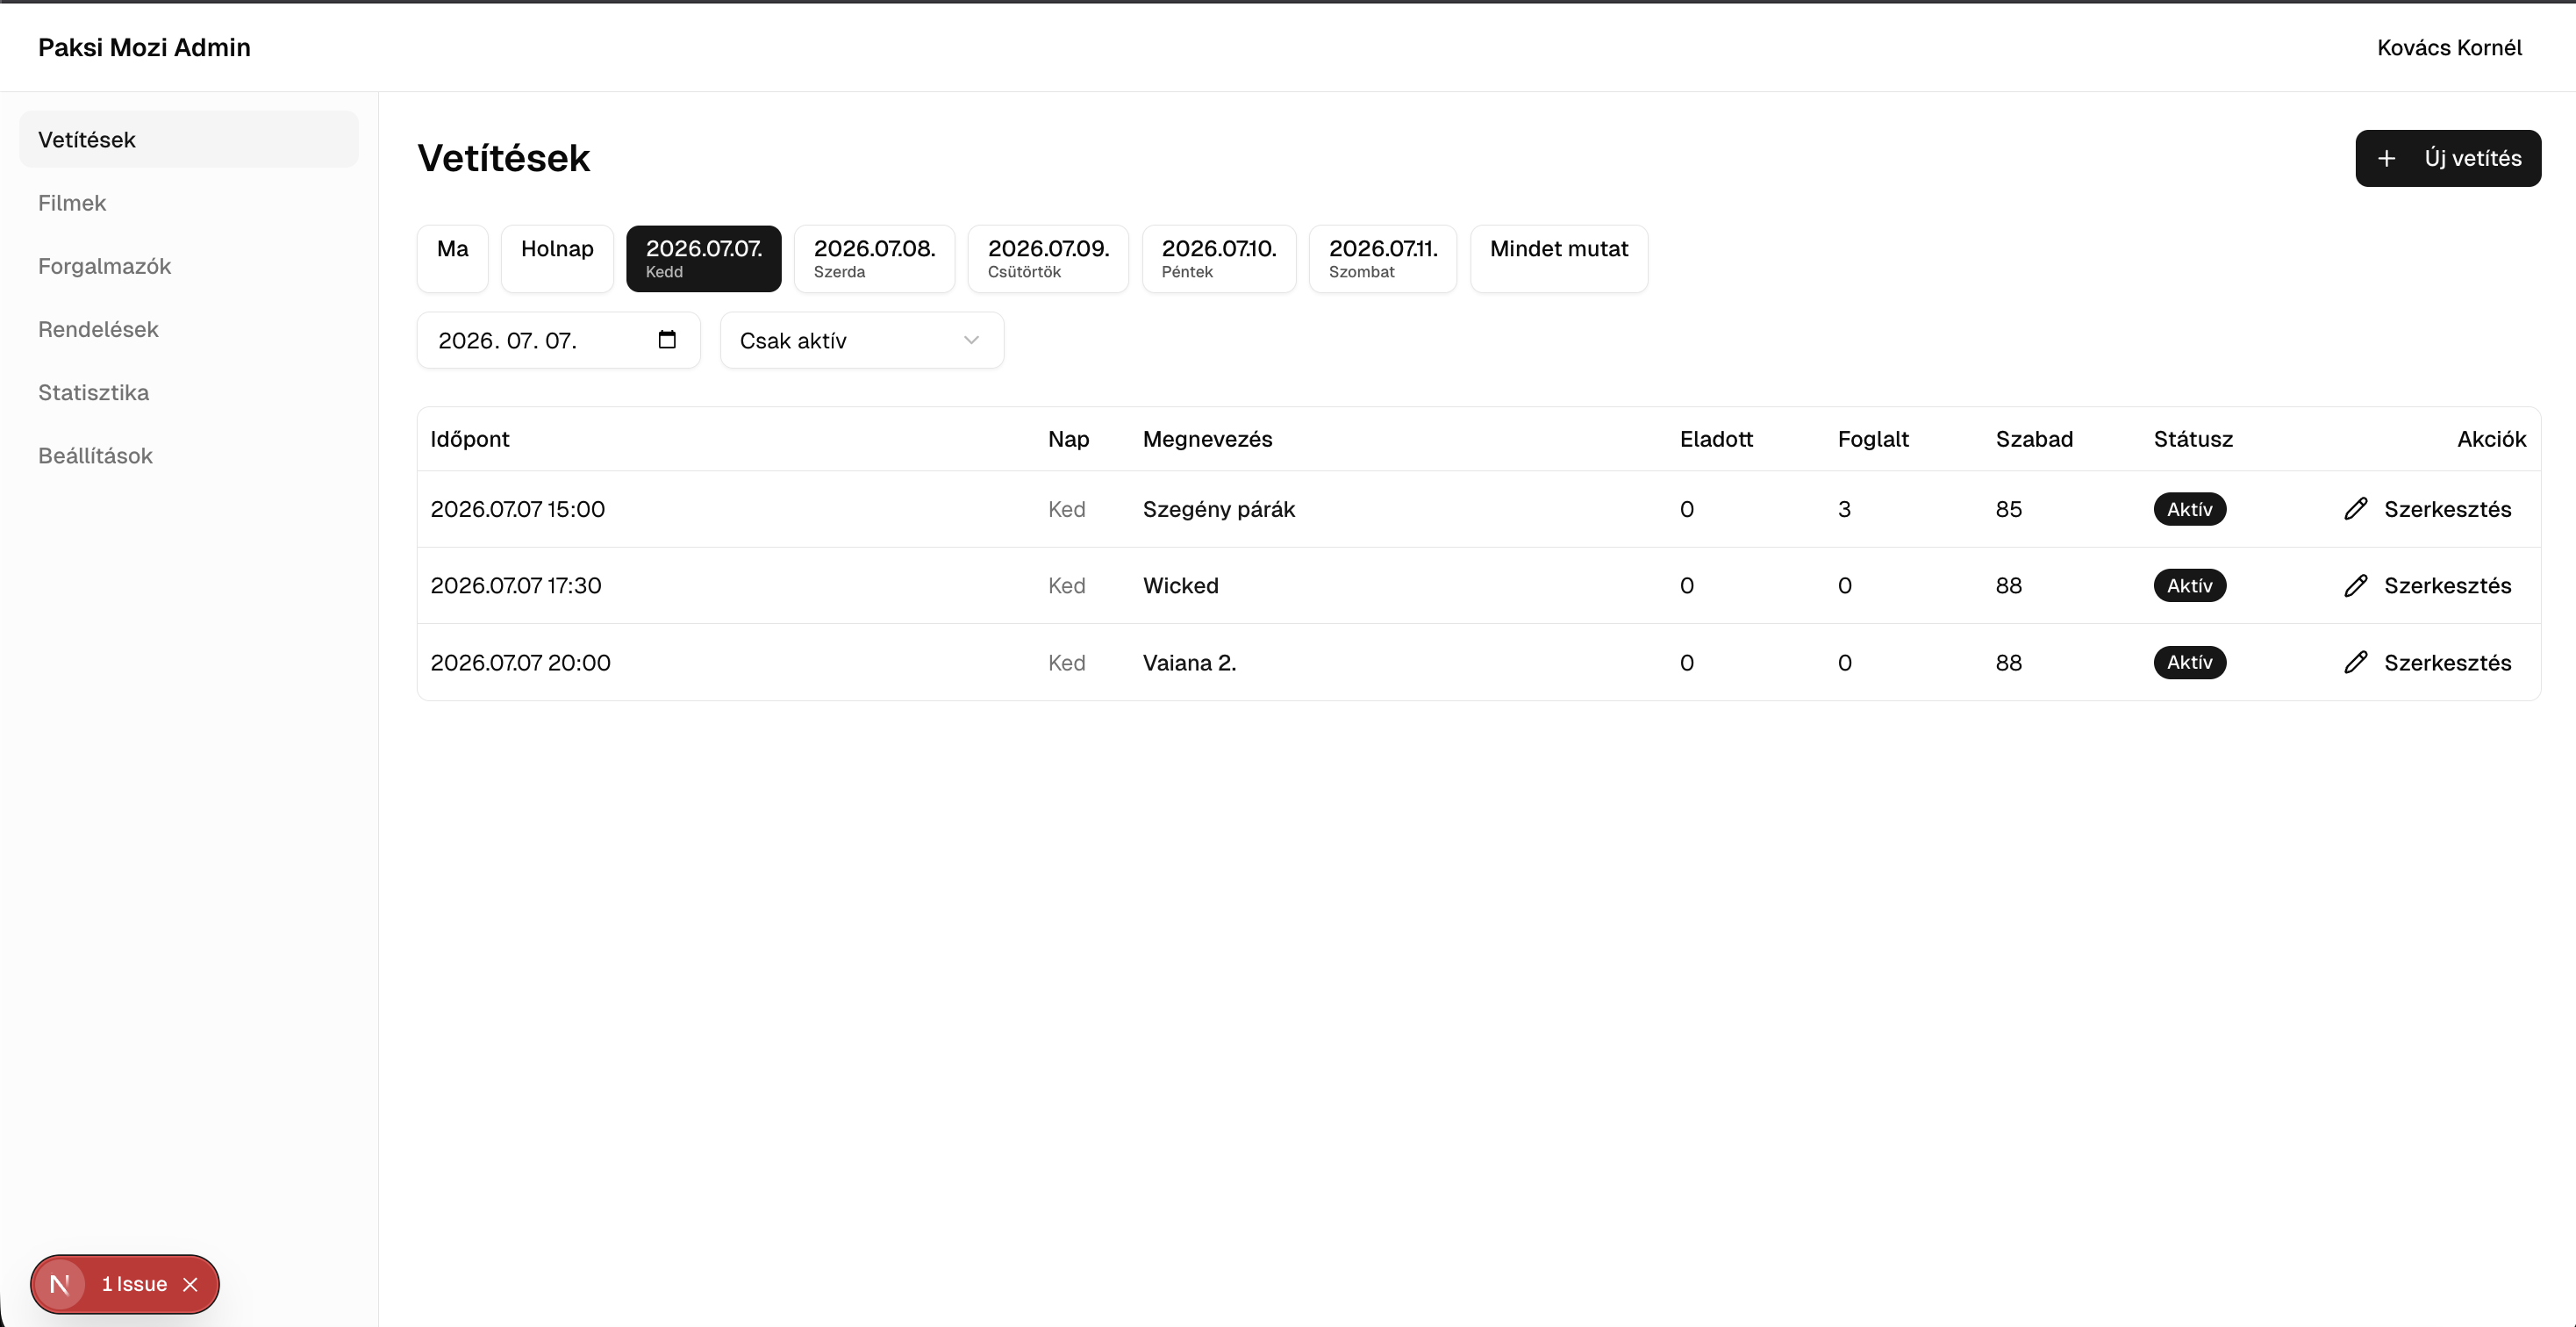Click the Vetítések page heading
2576x1327 pixels.
click(x=503, y=158)
